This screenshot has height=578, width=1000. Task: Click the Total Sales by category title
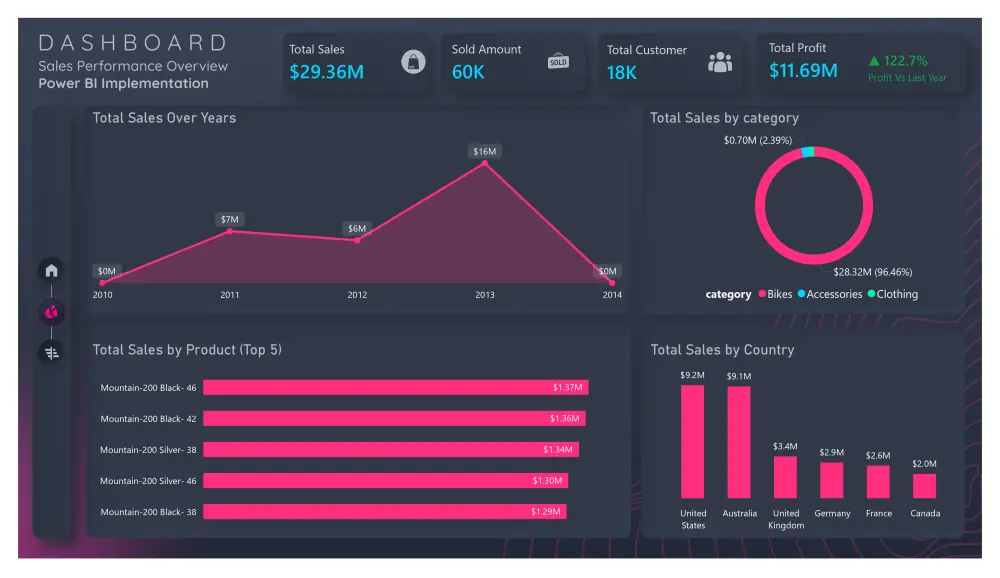[724, 118]
